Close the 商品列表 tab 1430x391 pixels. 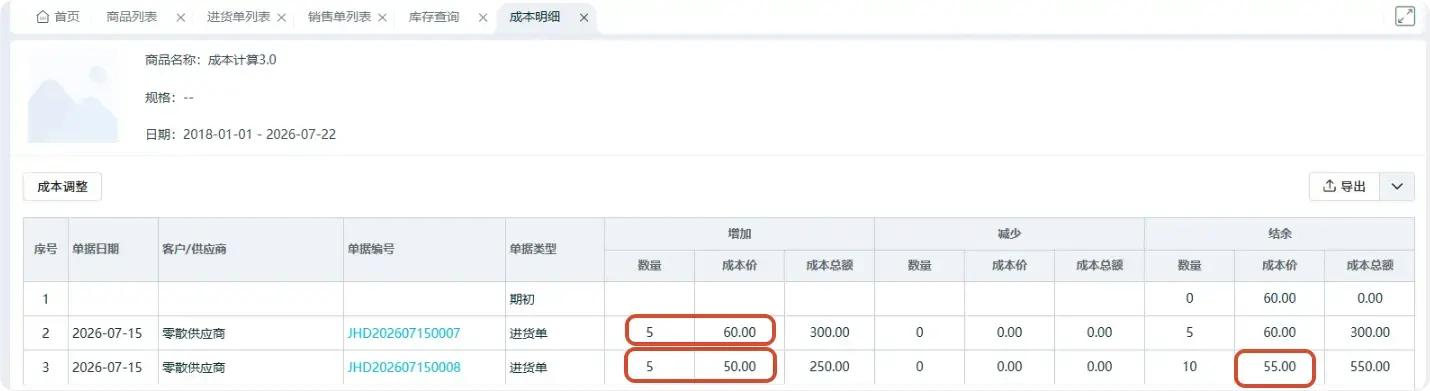180,18
